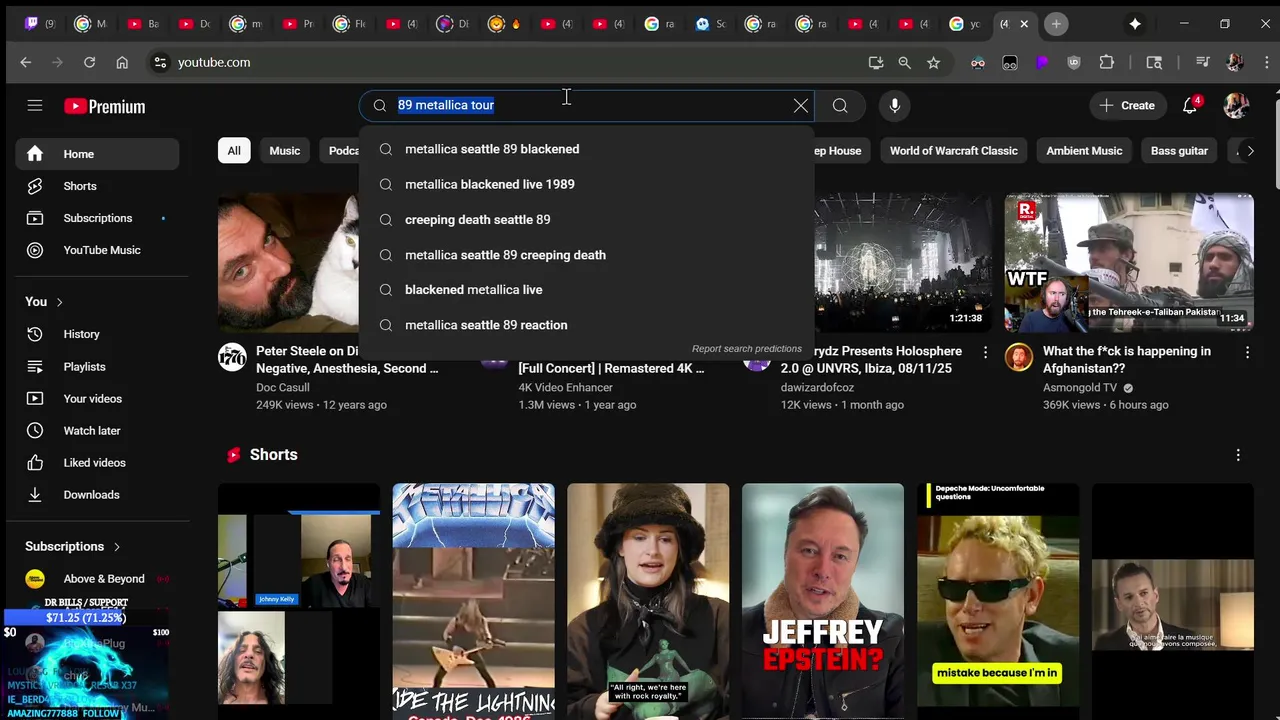The image size is (1280, 720).
Task: Open the media controls music-note icon
Action: 1203,62
